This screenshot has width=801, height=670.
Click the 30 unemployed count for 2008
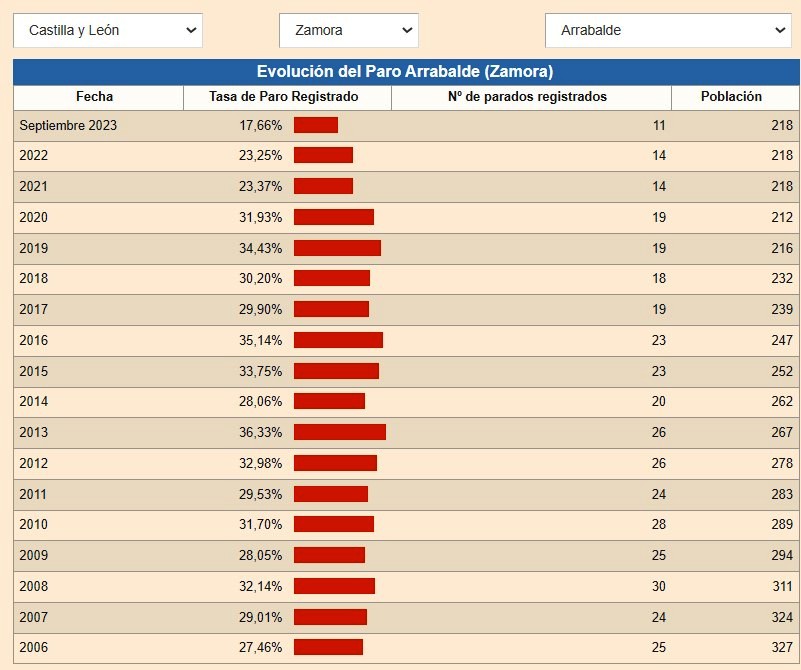(658, 586)
